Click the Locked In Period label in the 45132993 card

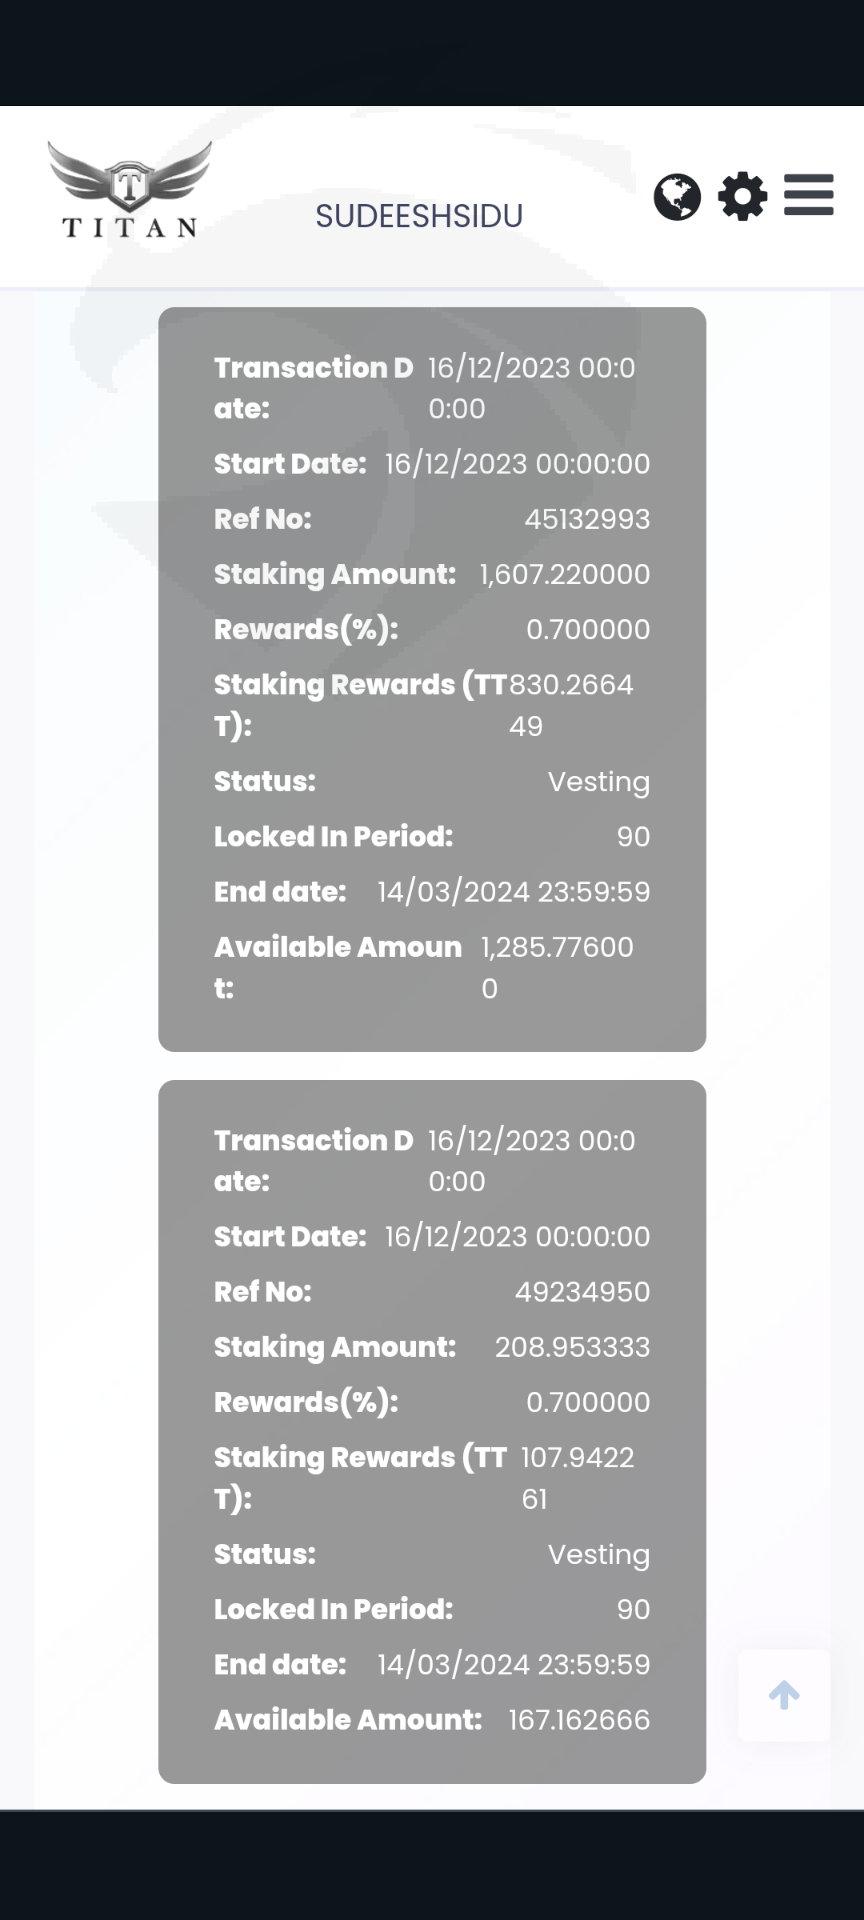(333, 837)
